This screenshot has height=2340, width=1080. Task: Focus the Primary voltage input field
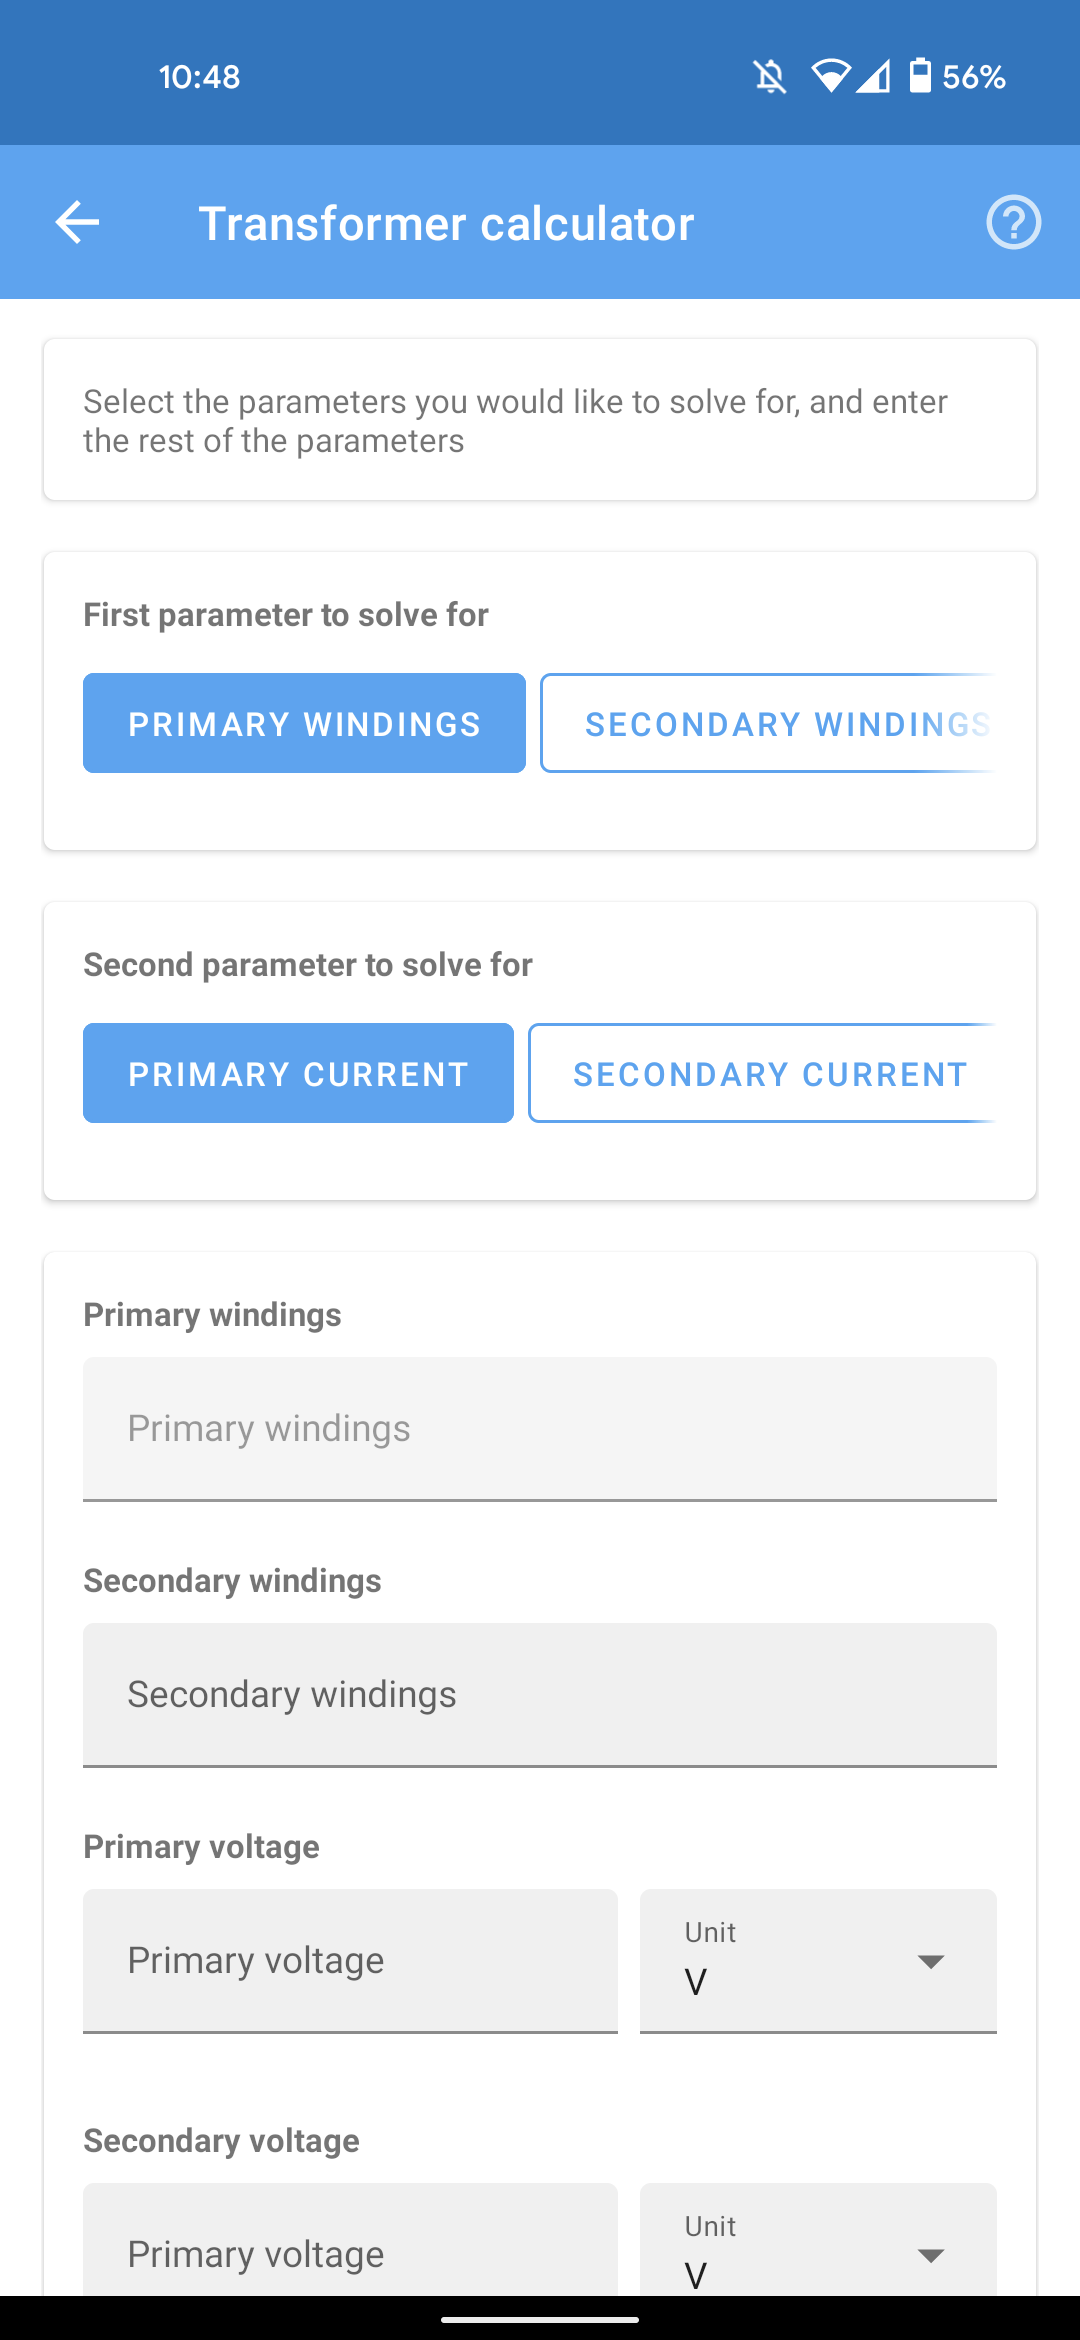pyautogui.click(x=350, y=1961)
